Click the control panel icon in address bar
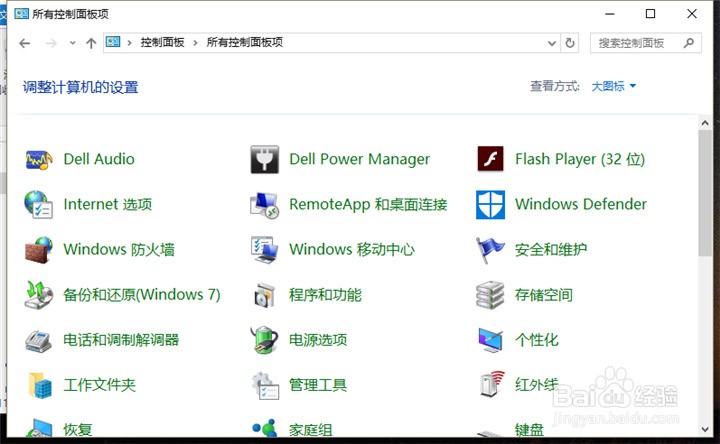The image size is (720, 444). (x=113, y=42)
